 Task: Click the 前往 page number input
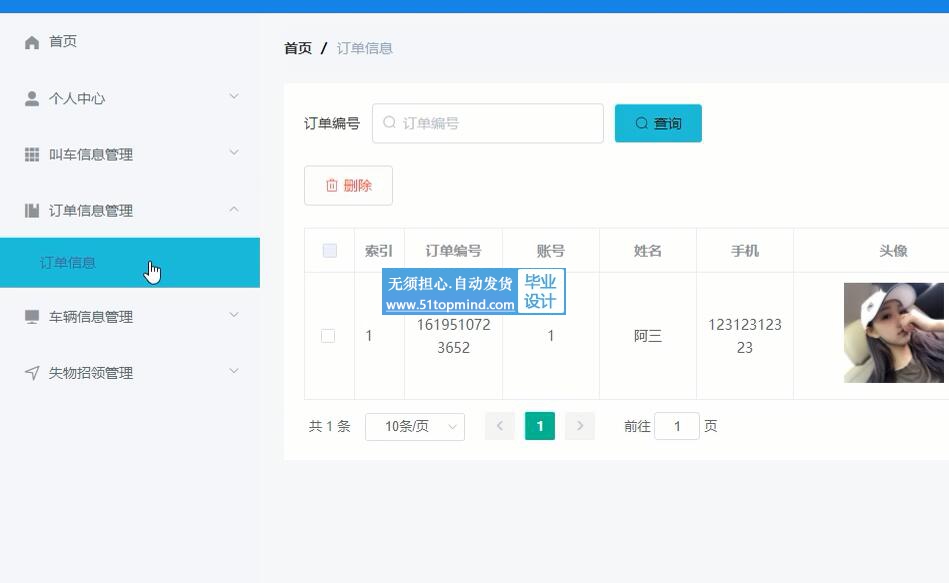677,426
